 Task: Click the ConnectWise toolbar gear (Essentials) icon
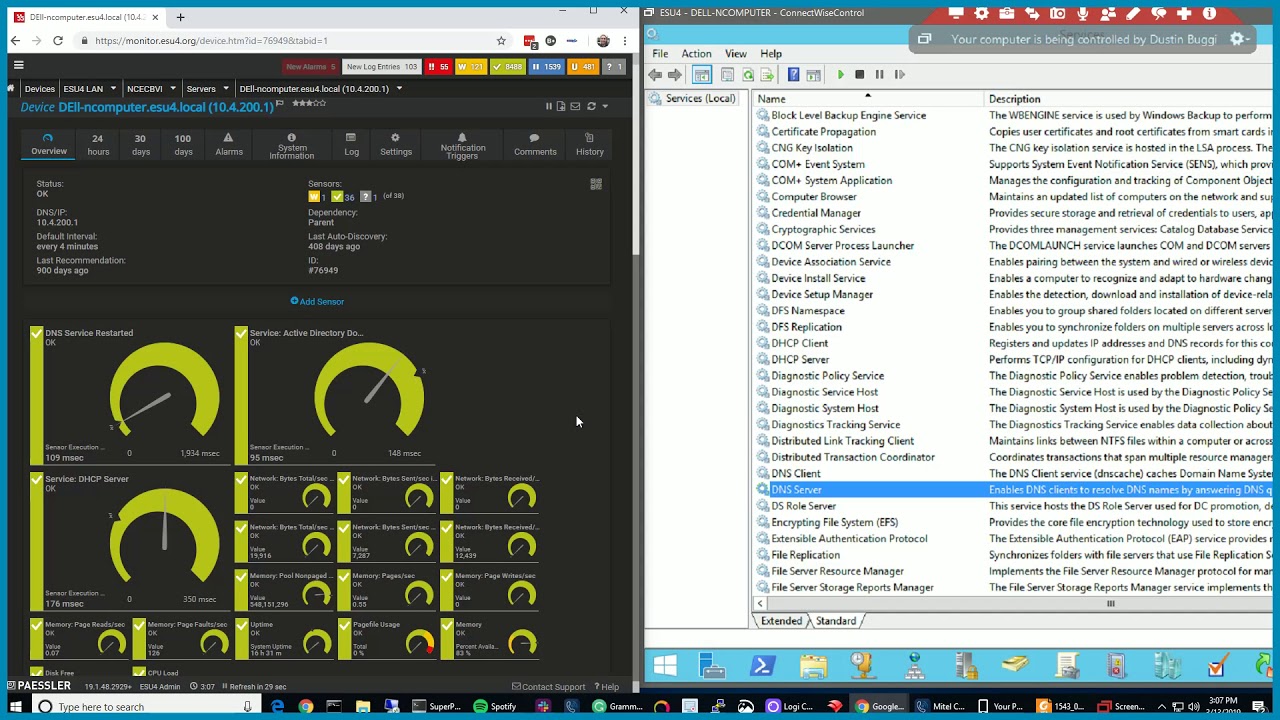(x=981, y=13)
